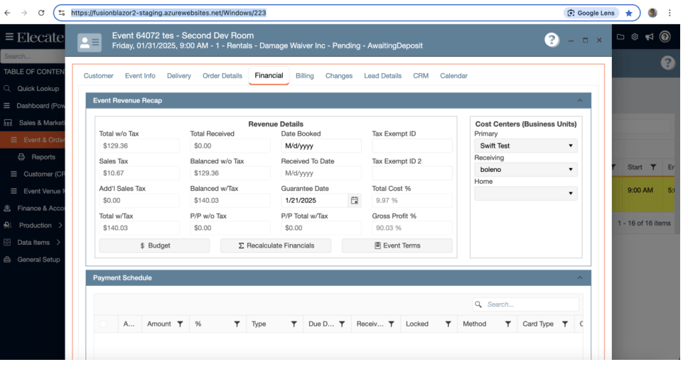Switch to the Billing tab
Viewport: 688px width, 379px height.
pos(305,76)
